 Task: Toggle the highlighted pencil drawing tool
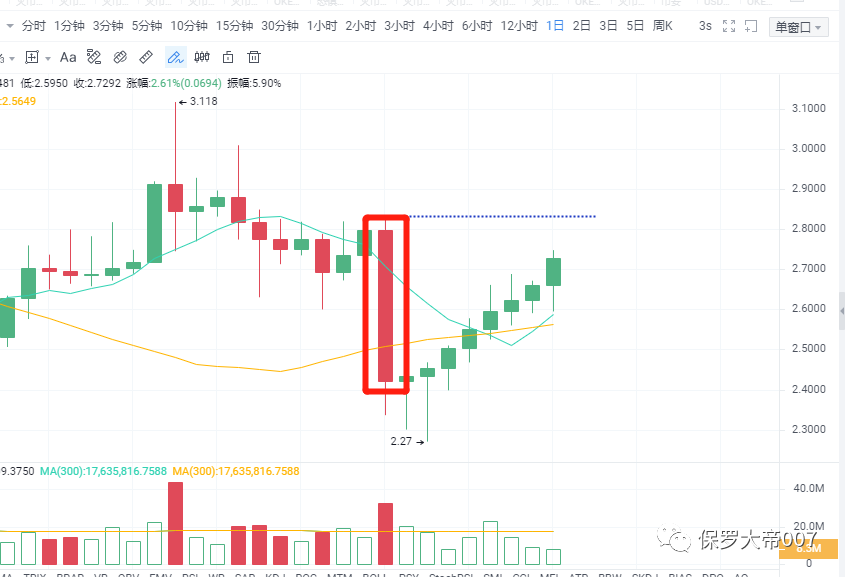(176, 57)
